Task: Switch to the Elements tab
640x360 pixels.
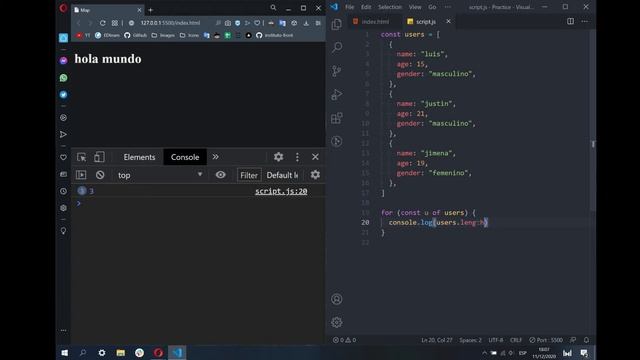Action: [139, 157]
